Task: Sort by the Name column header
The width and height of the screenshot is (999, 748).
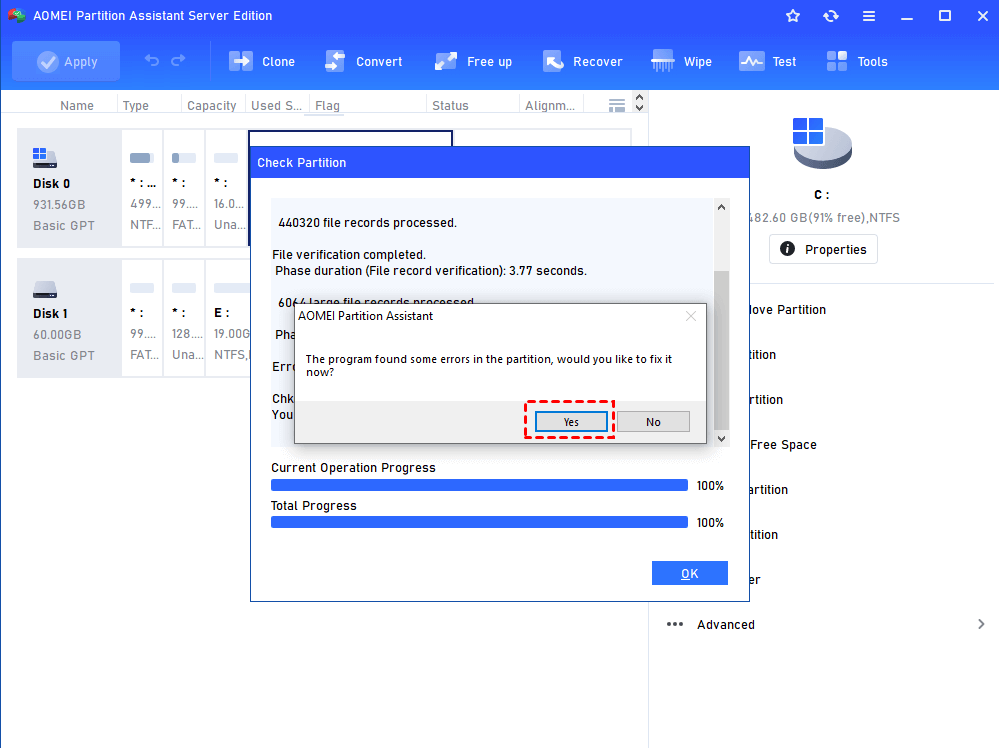Action: click(x=77, y=106)
